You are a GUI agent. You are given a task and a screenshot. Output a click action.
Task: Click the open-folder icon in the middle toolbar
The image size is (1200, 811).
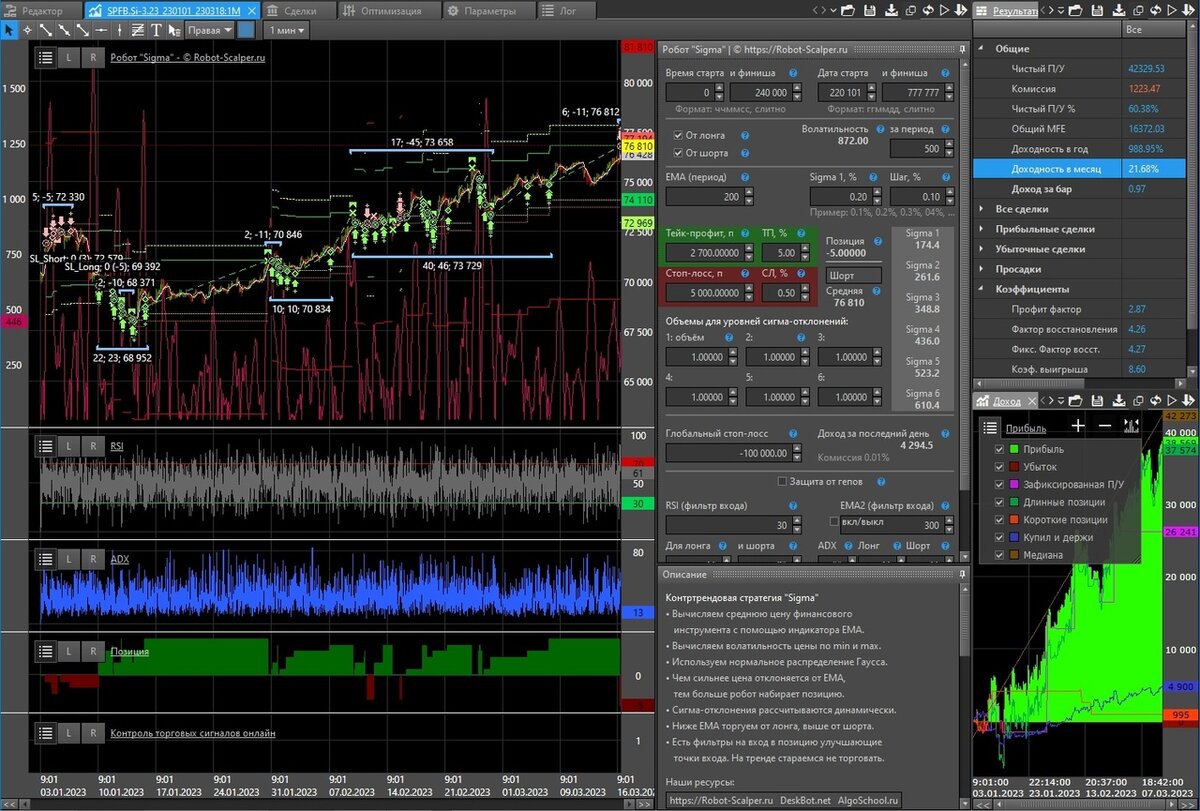pos(848,11)
